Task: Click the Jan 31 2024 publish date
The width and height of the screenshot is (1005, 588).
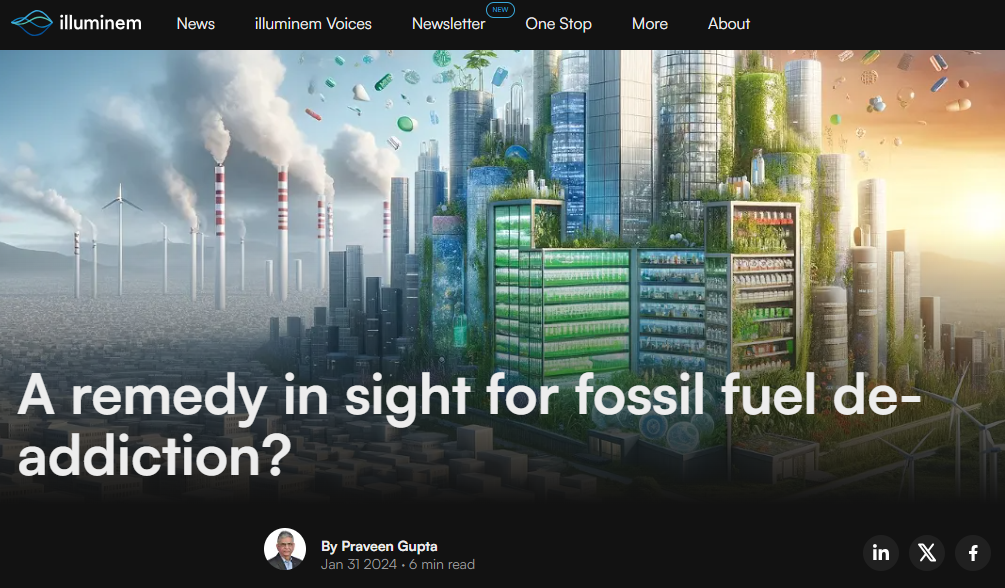Action: coord(359,565)
